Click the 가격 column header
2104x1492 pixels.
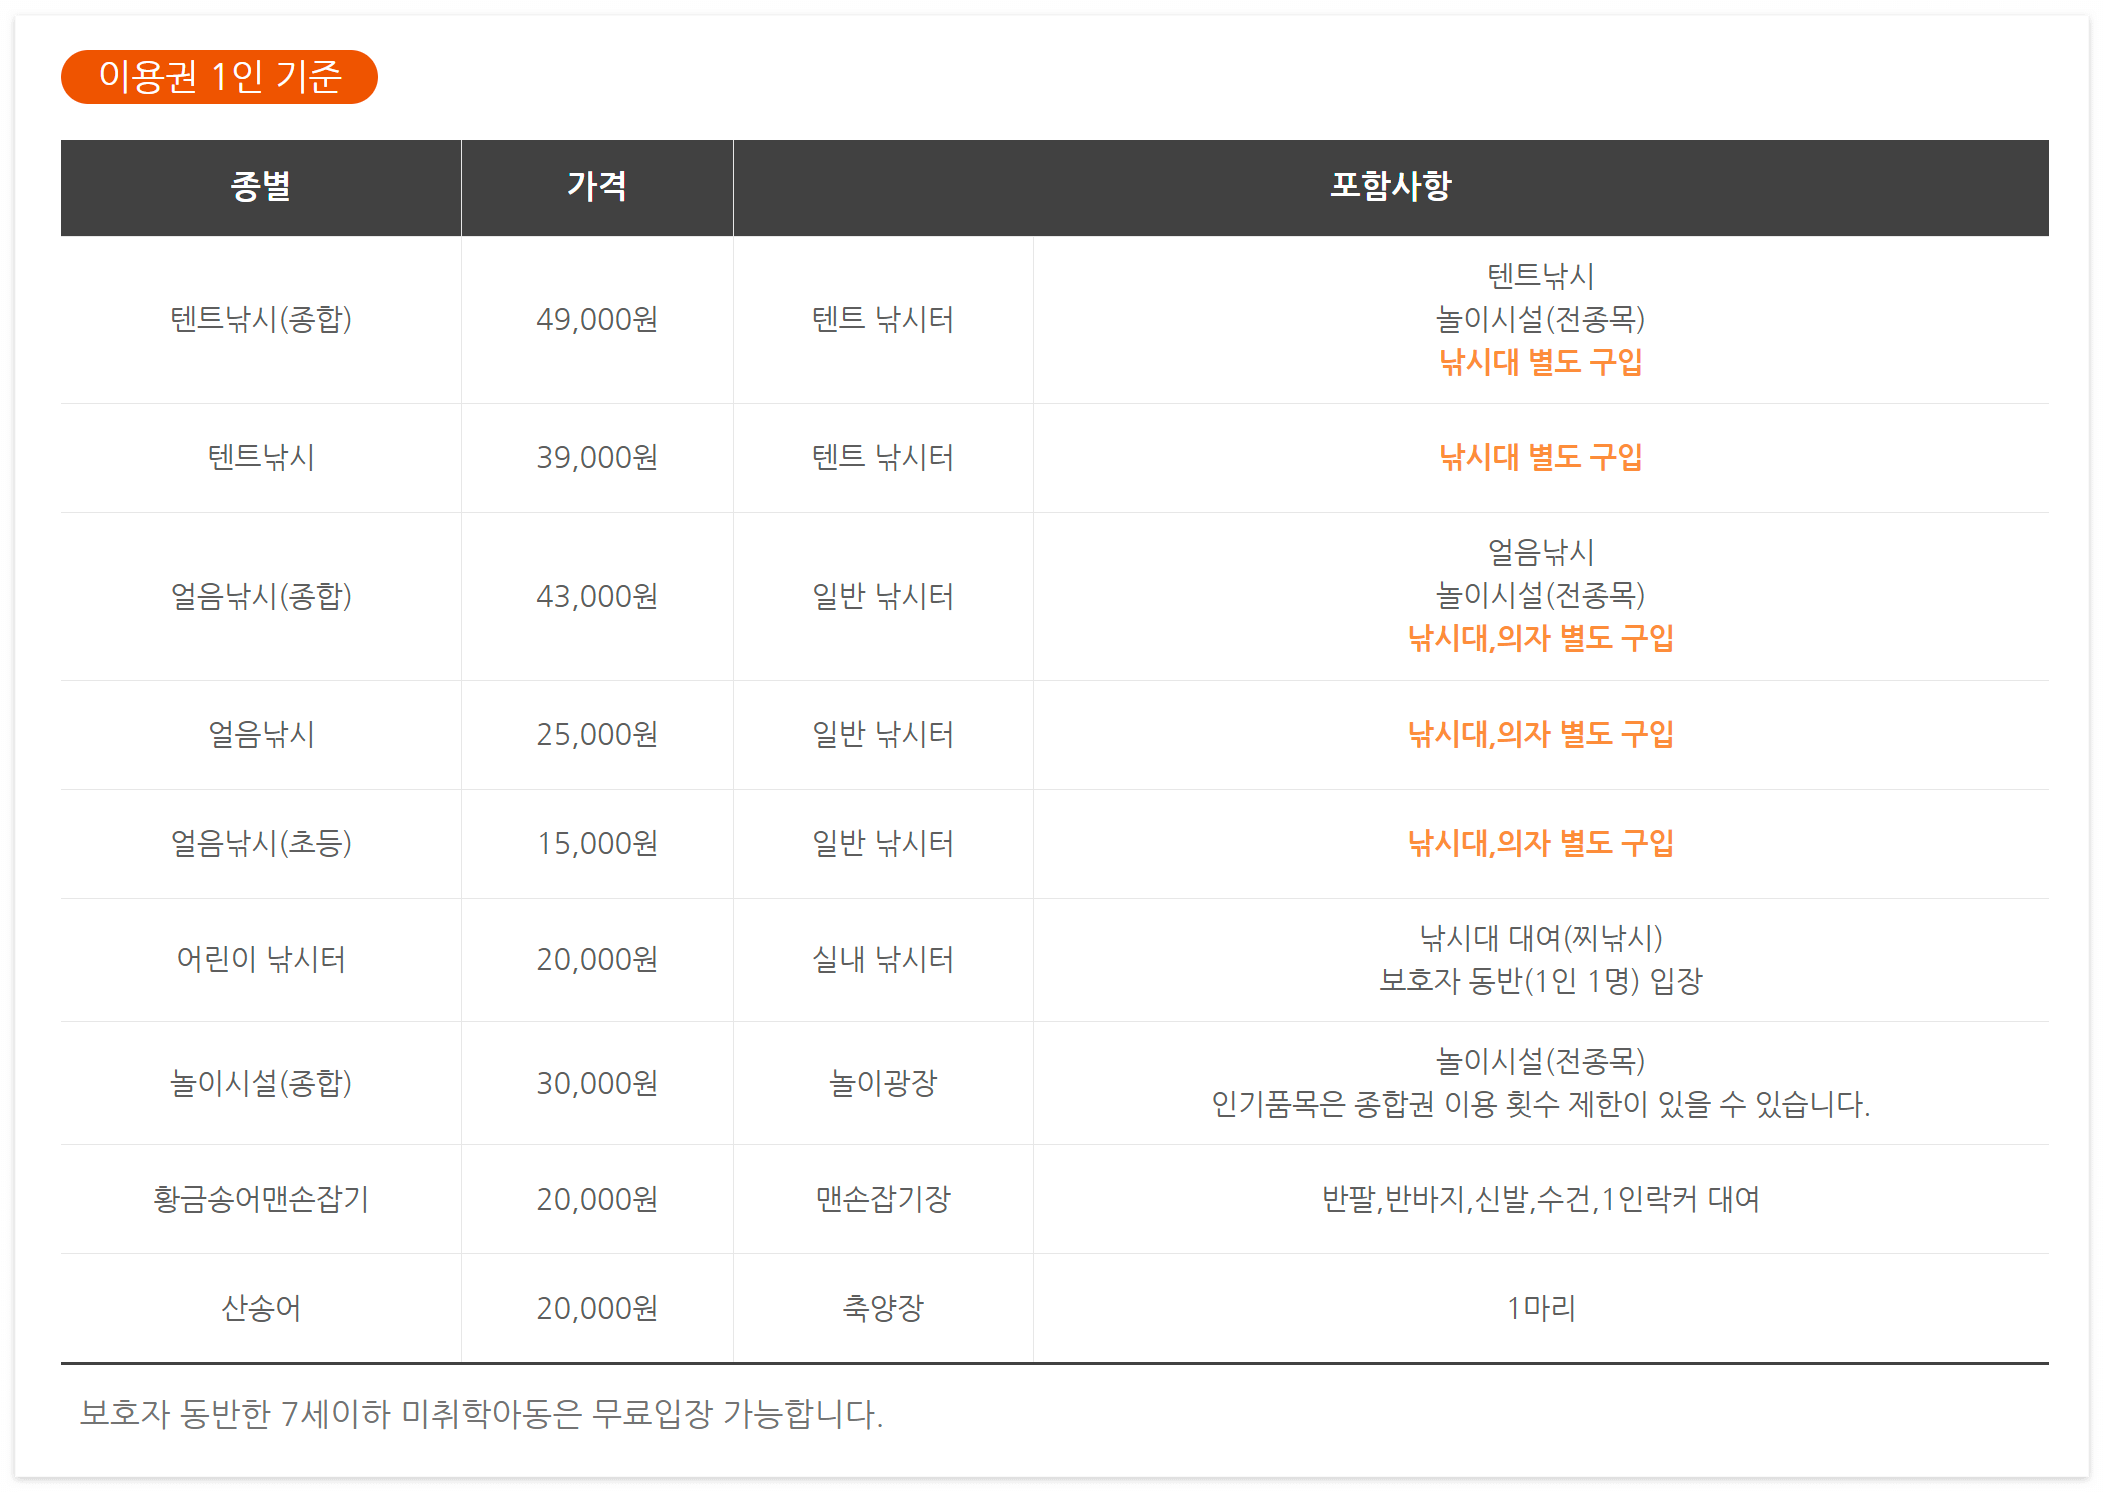[597, 186]
